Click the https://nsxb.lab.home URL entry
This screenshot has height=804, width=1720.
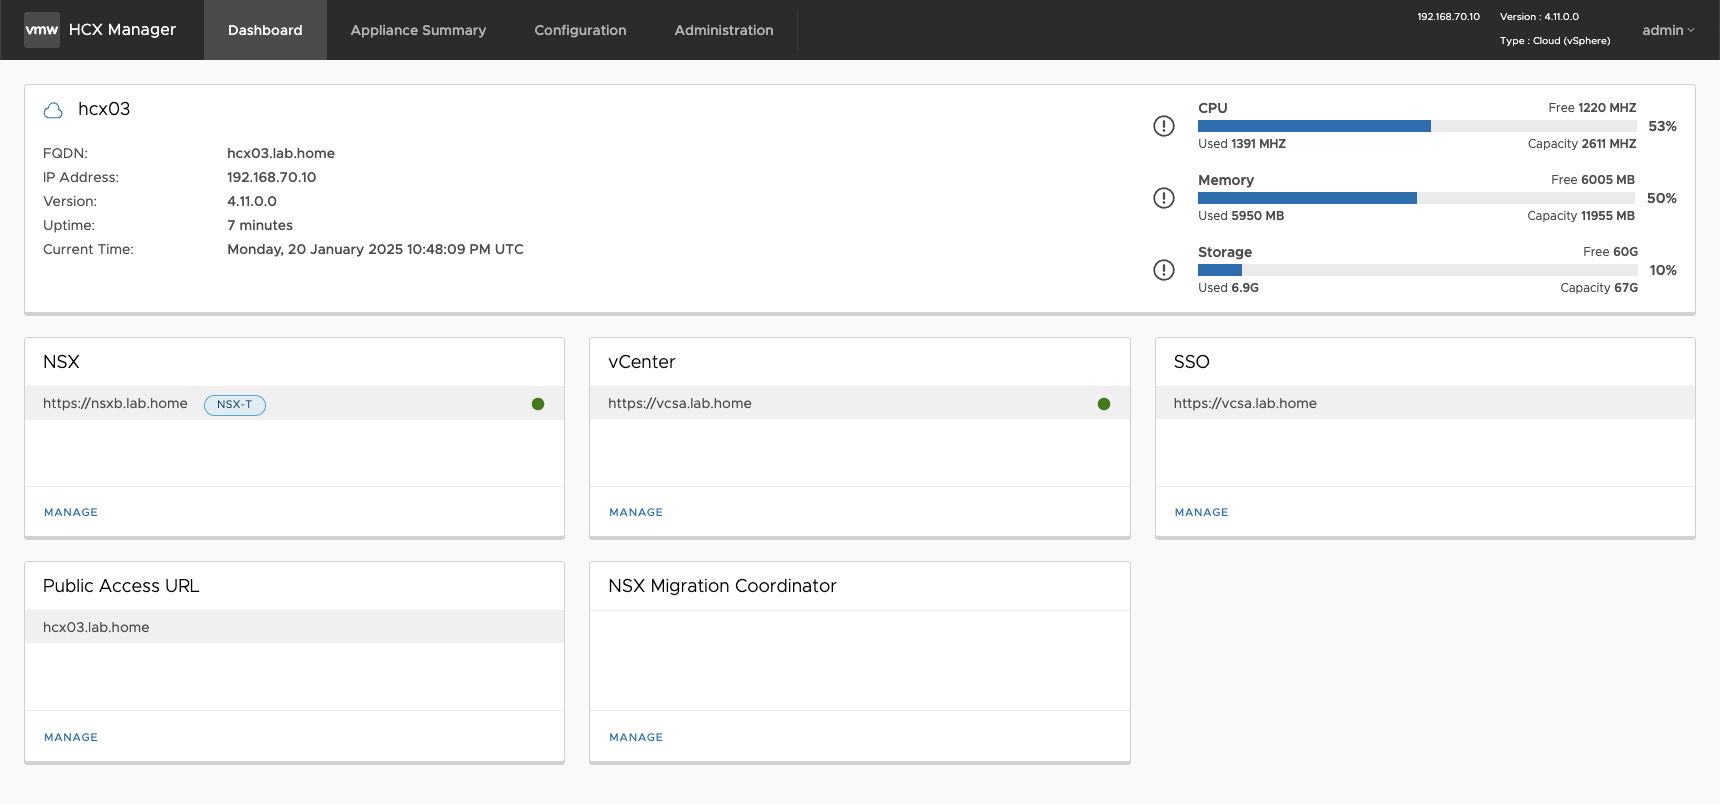coord(115,404)
